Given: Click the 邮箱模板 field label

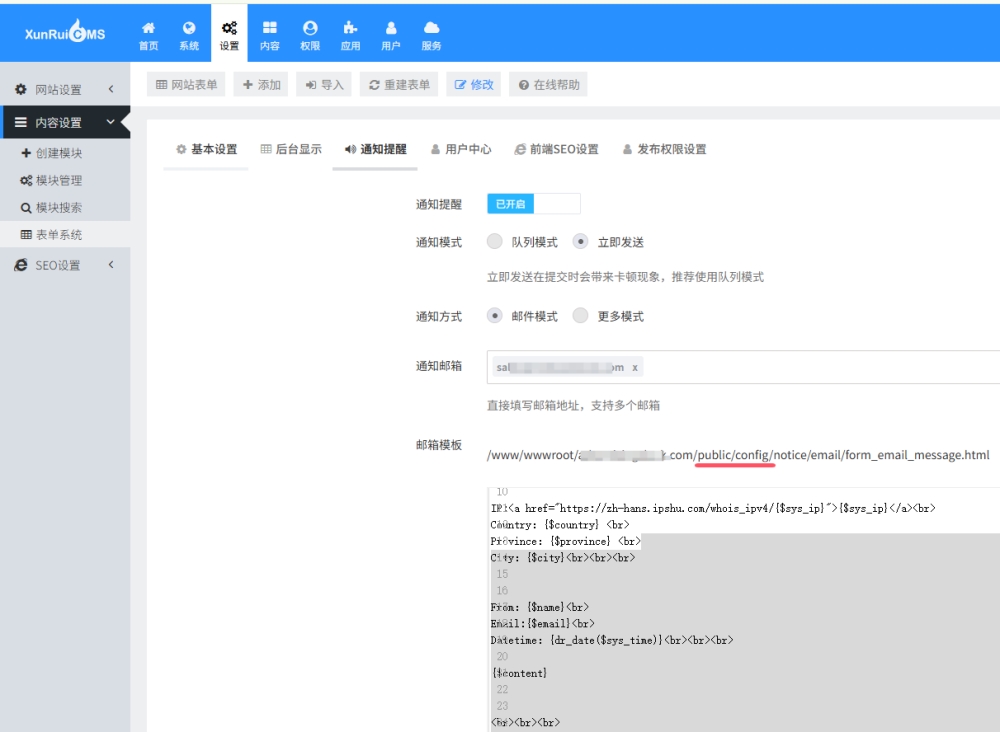Looking at the screenshot, I should tap(439, 444).
